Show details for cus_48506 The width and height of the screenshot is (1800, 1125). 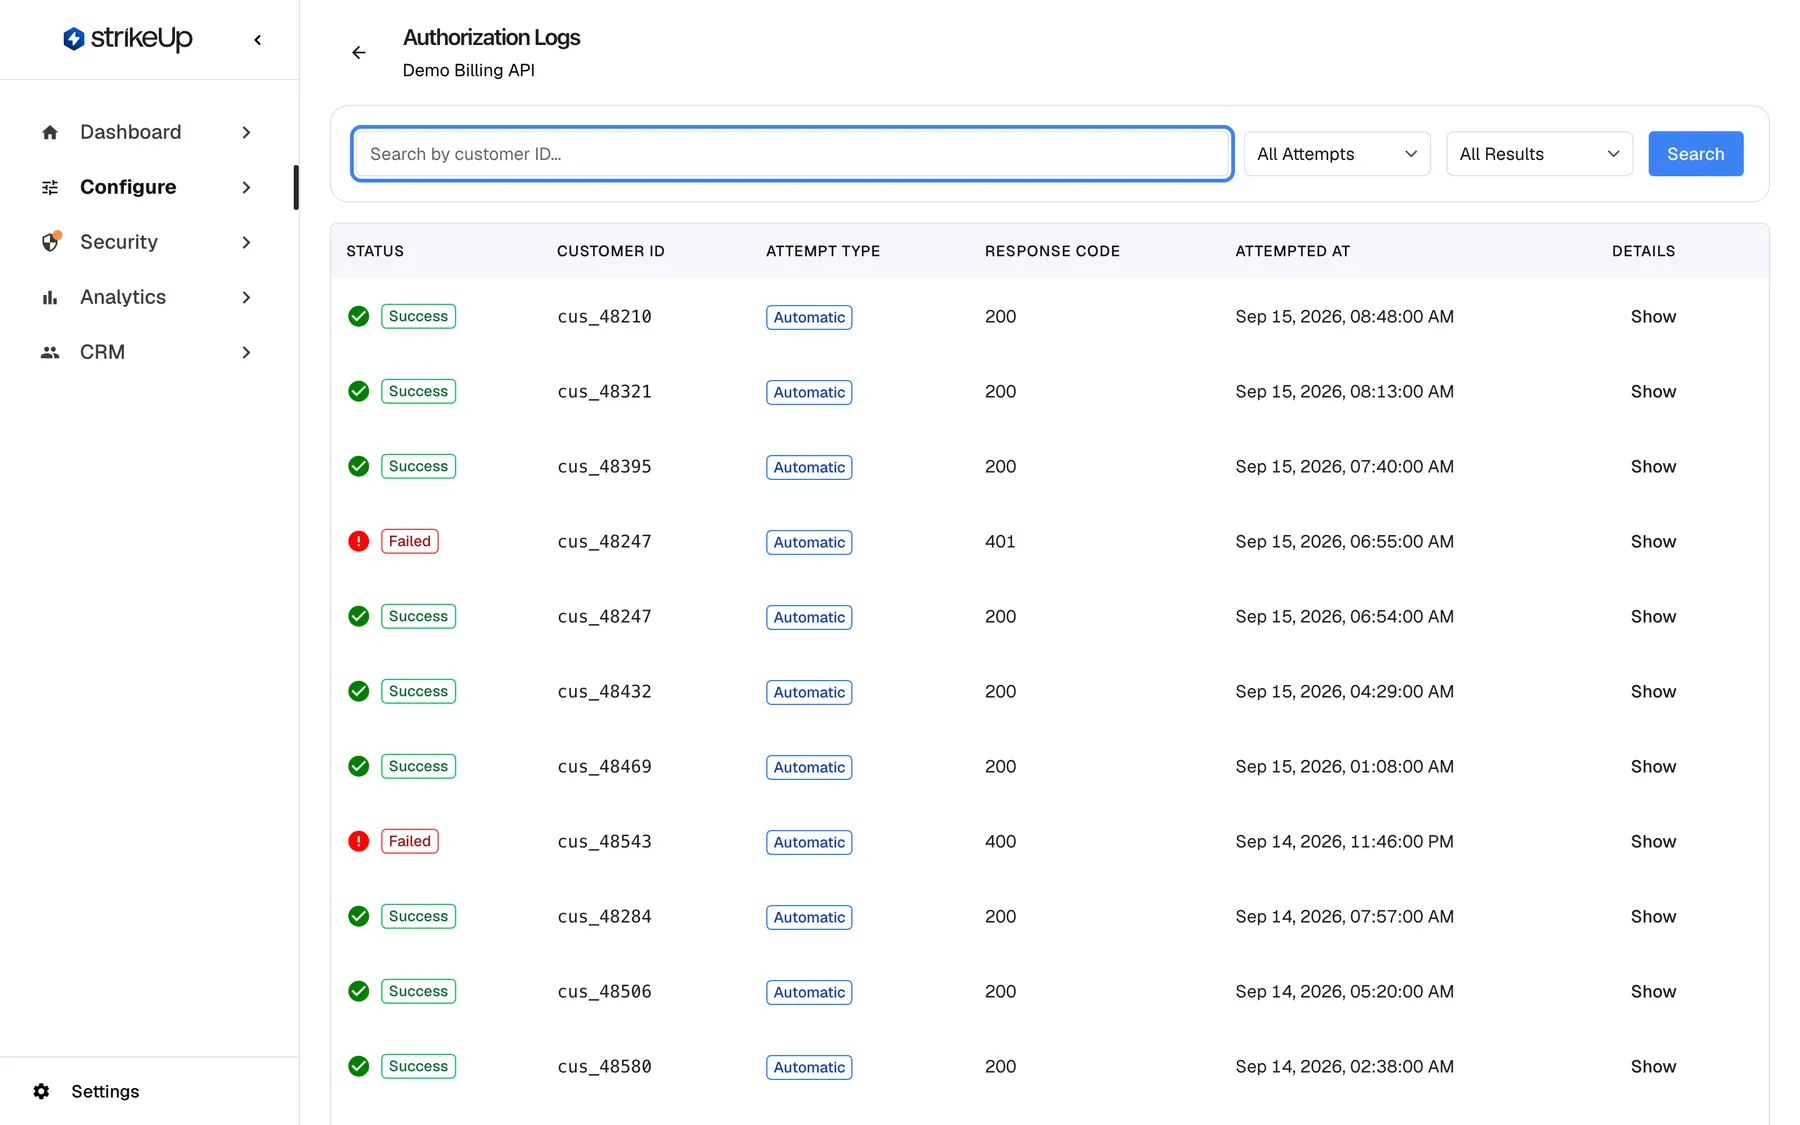tap(1653, 991)
